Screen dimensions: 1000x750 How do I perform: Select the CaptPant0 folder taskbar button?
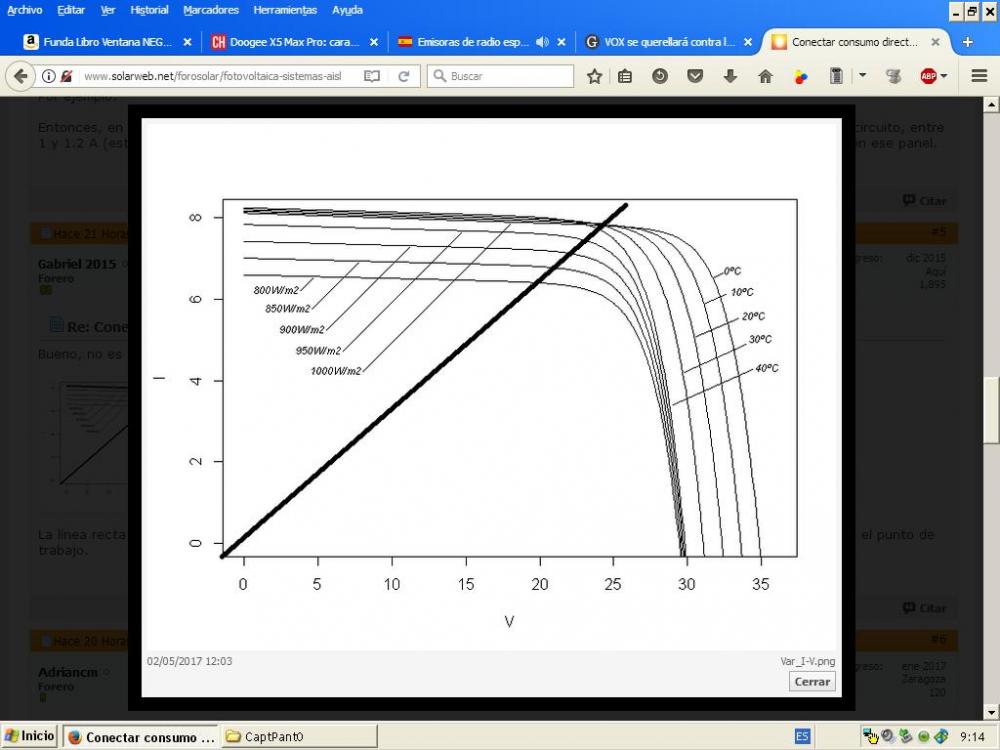pos(299,737)
